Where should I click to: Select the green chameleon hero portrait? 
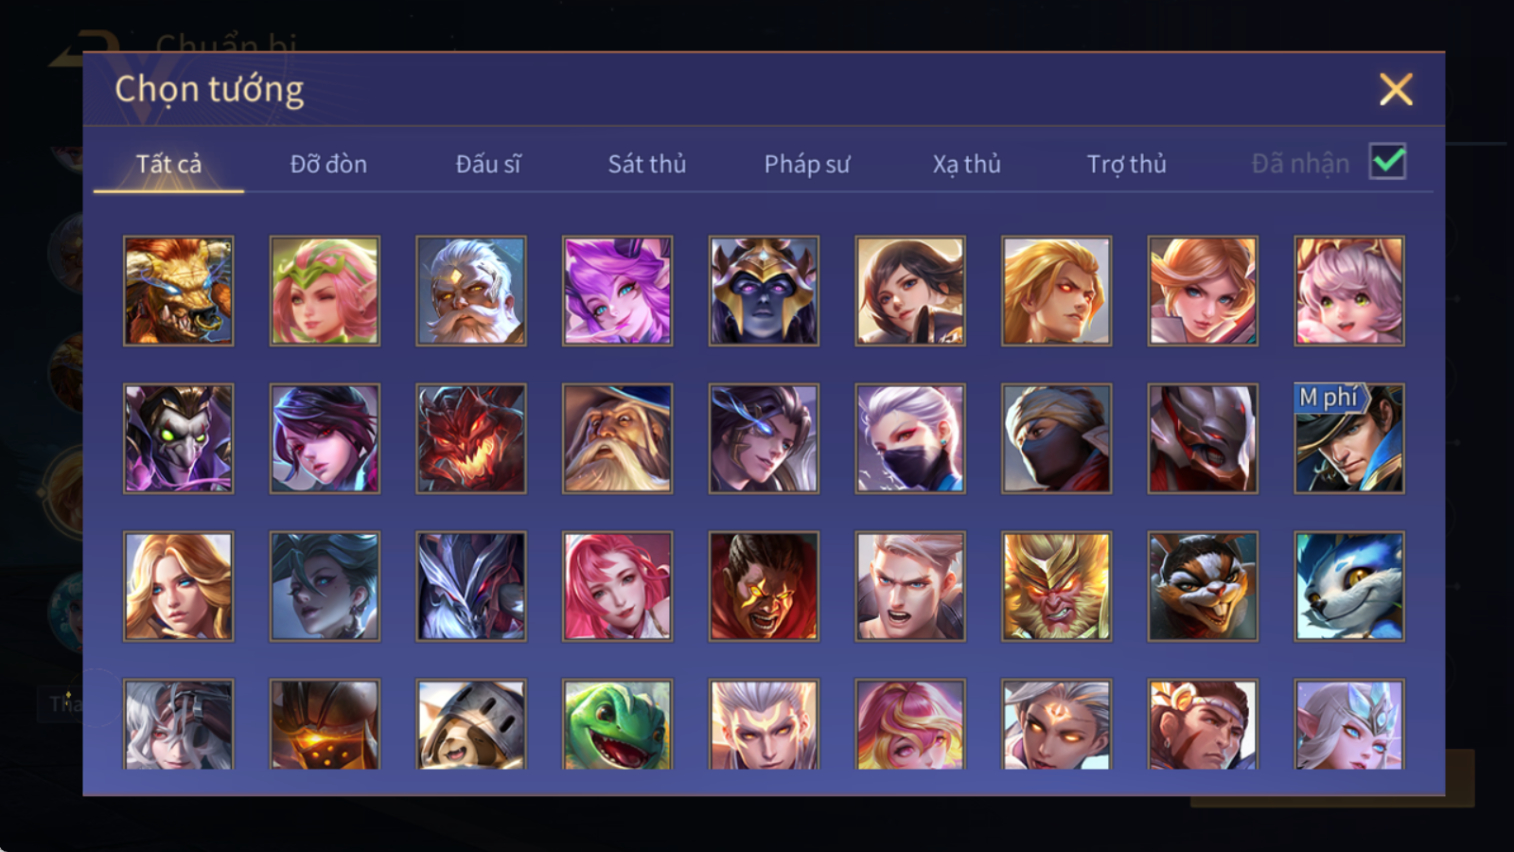coord(617,724)
